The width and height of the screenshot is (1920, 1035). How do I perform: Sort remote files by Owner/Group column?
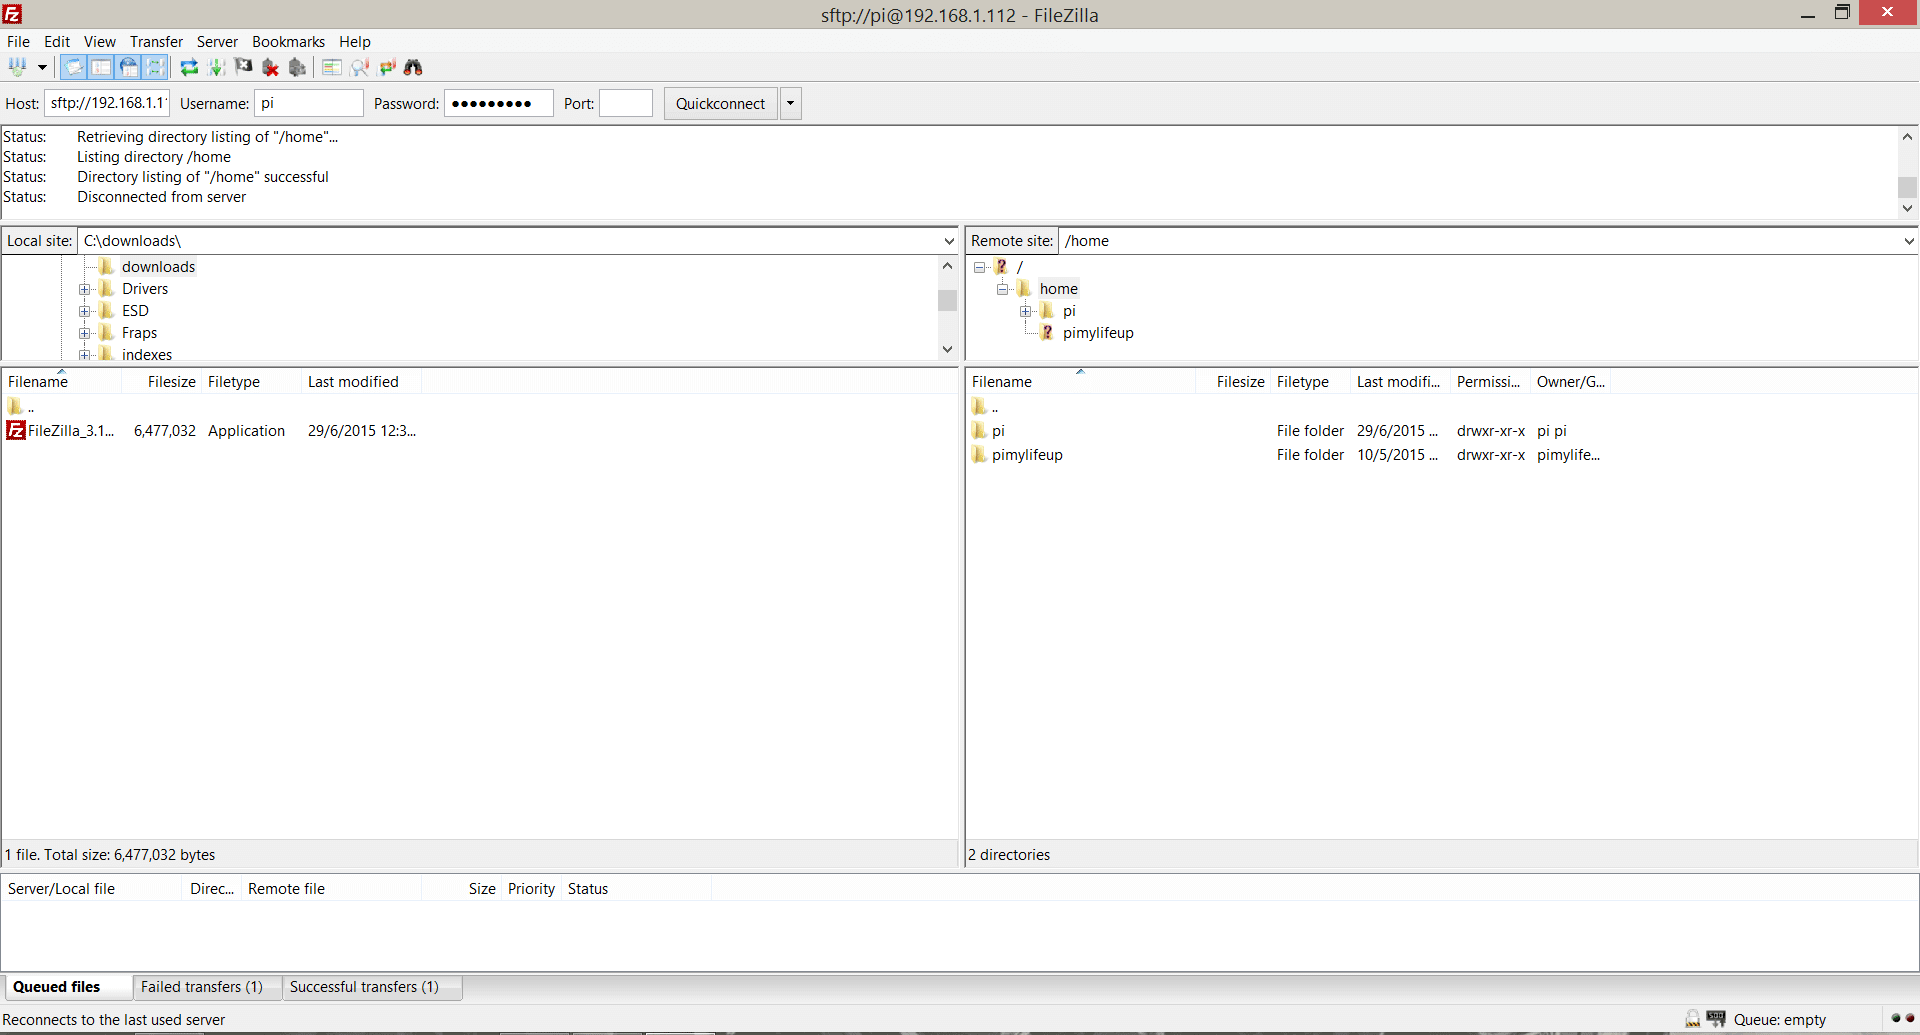pyautogui.click(x=1571, y=382)
